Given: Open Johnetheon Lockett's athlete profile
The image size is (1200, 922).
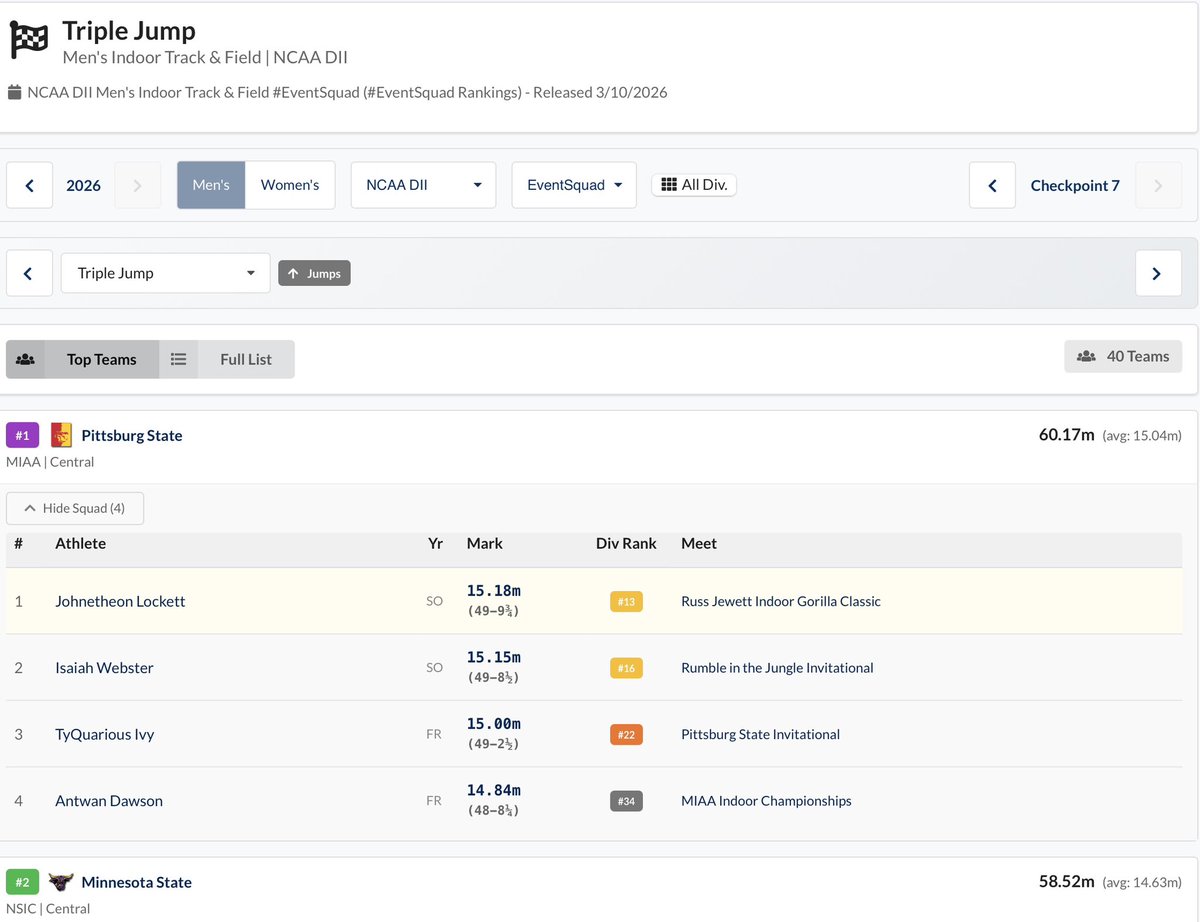Looking at the screenshot, I should tap(120, 601).
